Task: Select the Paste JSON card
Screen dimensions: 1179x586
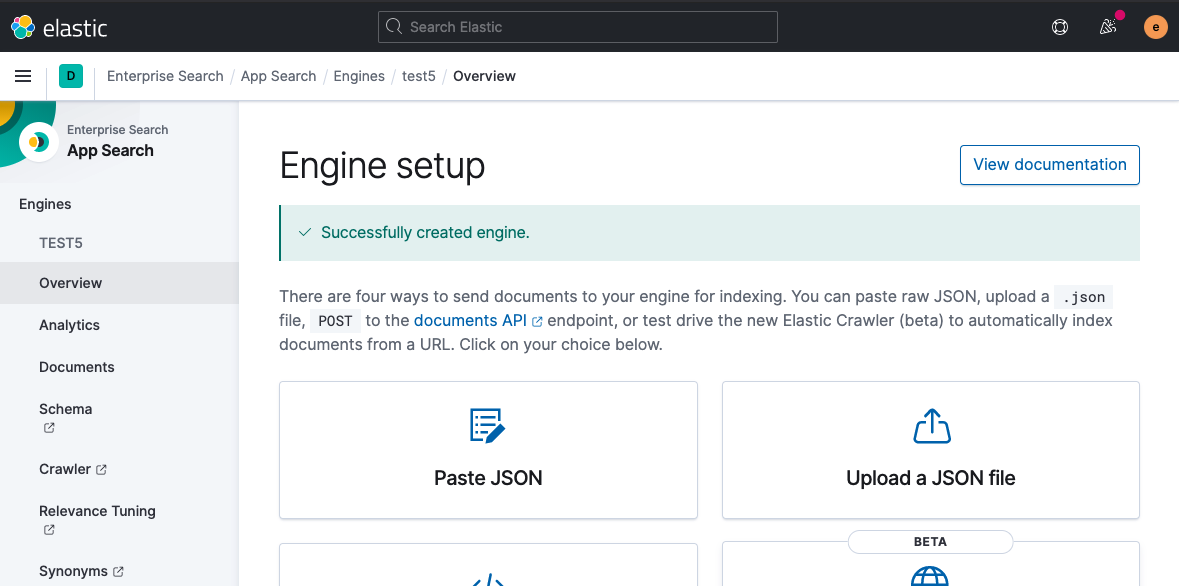Action: pyautogui.click(x=488, y=450)
